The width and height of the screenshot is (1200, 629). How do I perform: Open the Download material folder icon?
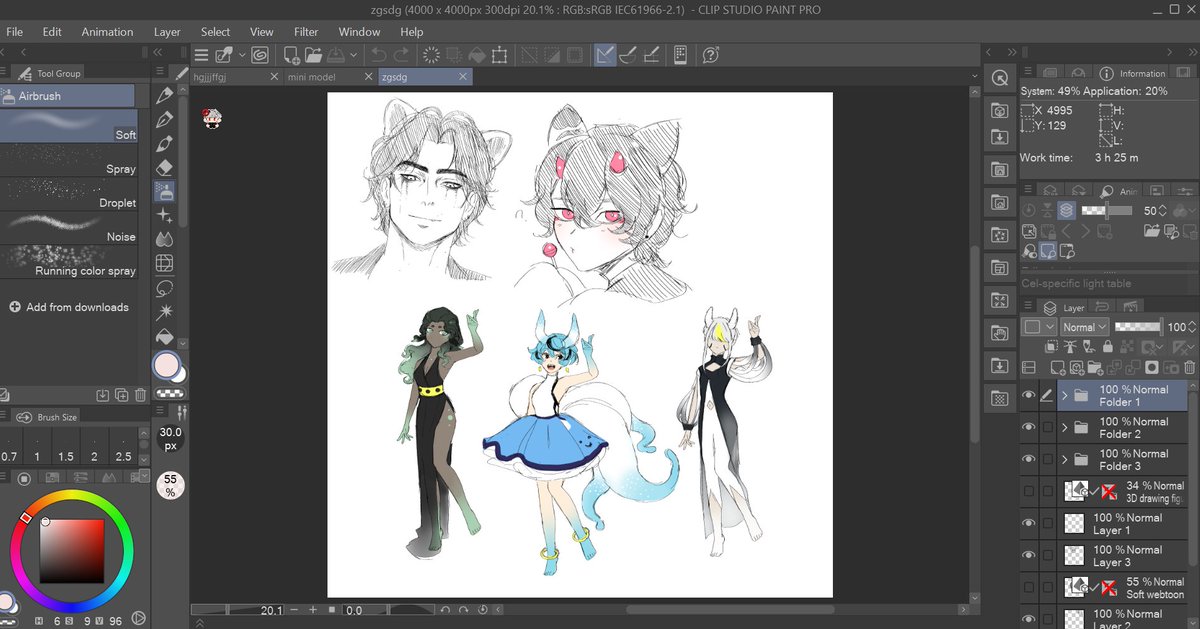point(999,137)
